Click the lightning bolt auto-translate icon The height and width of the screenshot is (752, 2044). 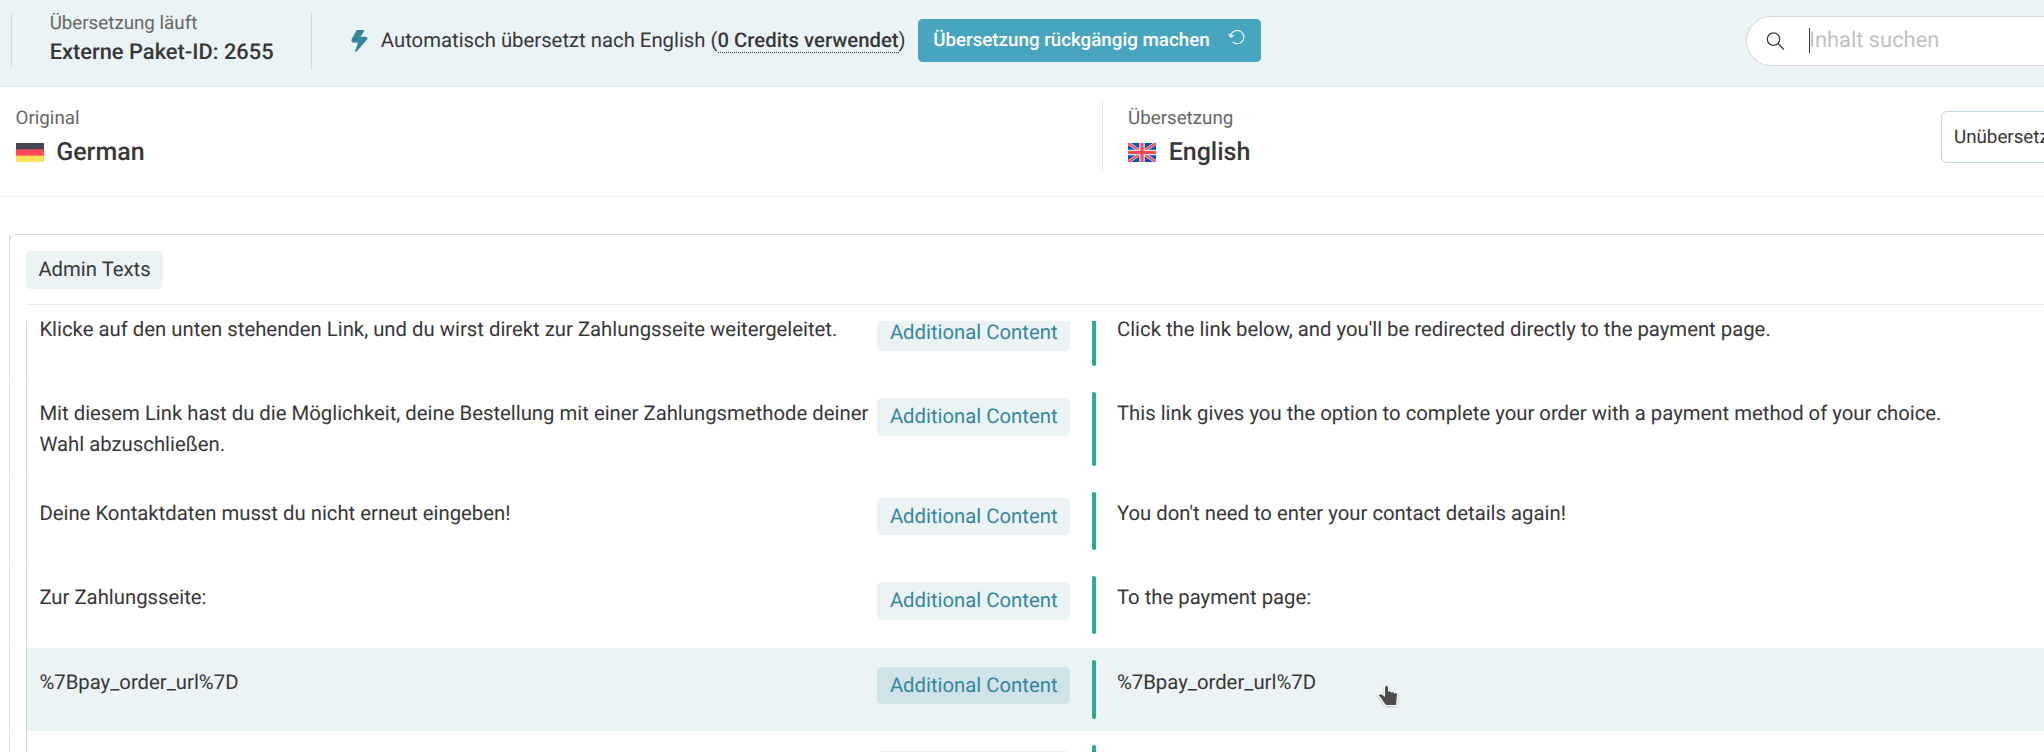click(359, 41)
